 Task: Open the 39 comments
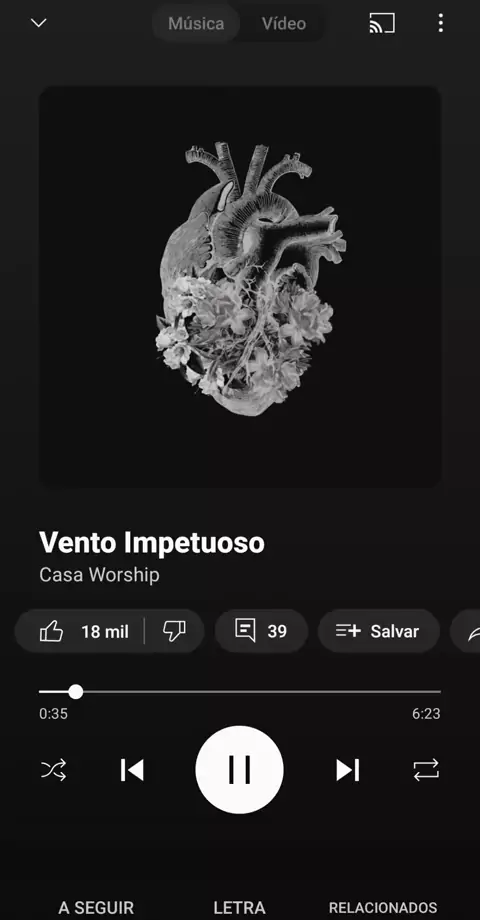coord(261,631)
